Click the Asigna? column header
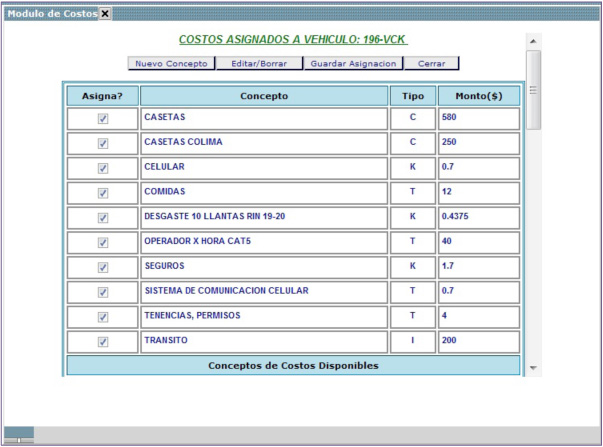The height and width of the screenshot is (447, 603). (102, 96)
